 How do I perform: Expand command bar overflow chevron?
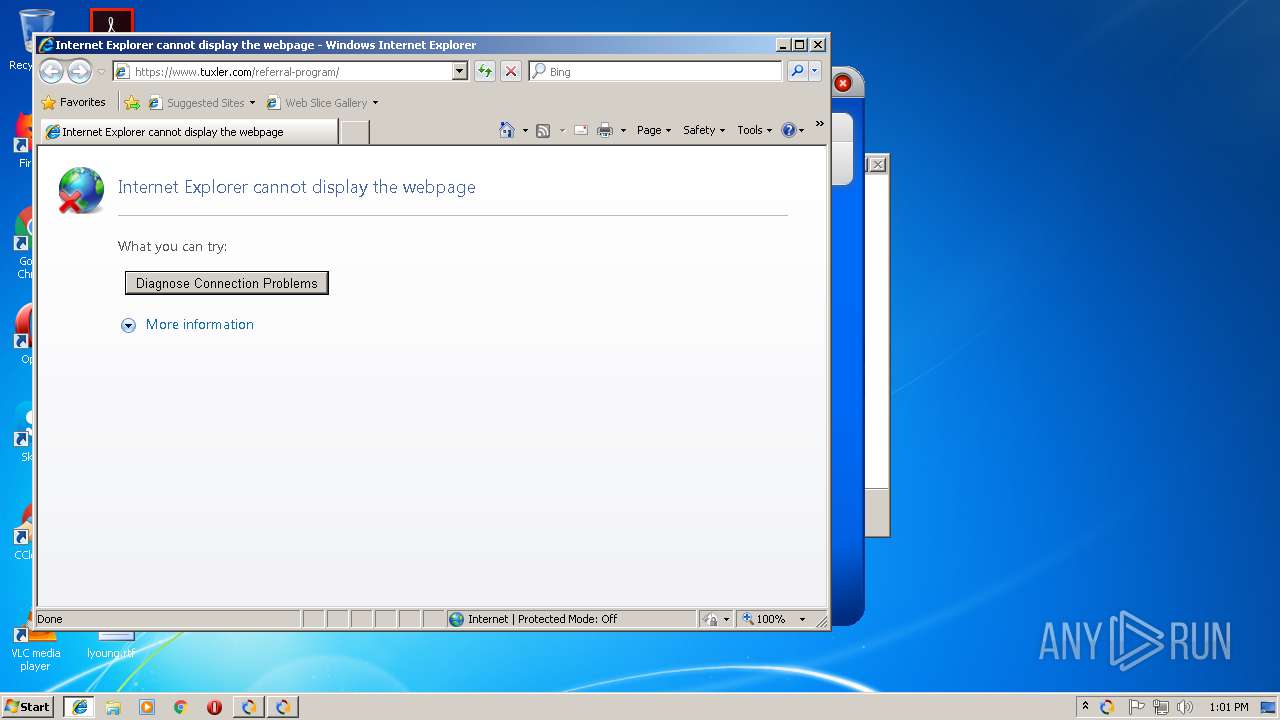click(x=820, y=124)
